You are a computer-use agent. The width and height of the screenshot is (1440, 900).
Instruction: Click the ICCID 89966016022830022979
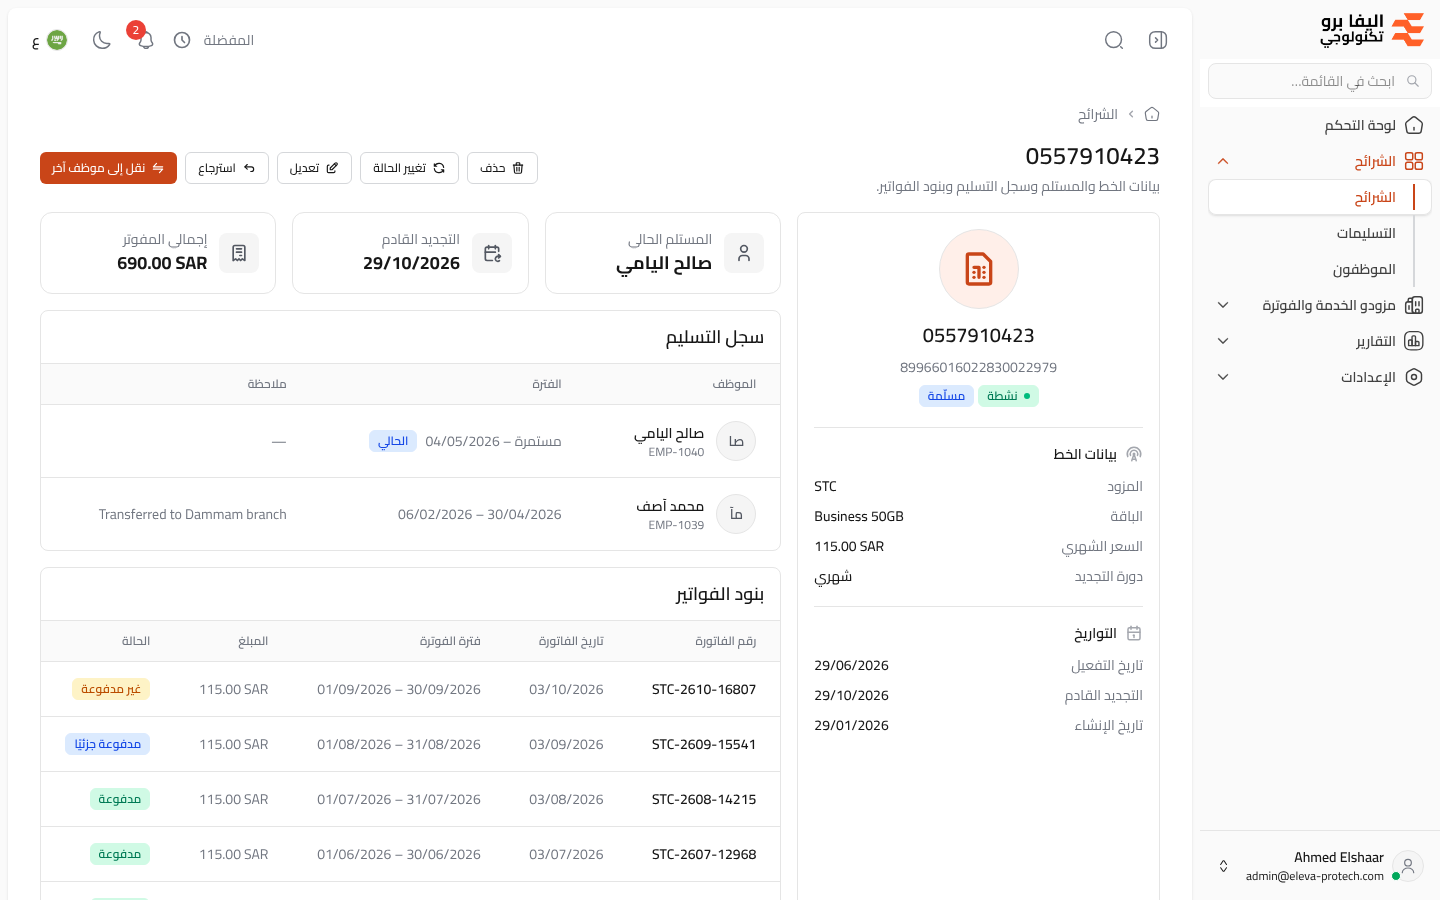979,367
